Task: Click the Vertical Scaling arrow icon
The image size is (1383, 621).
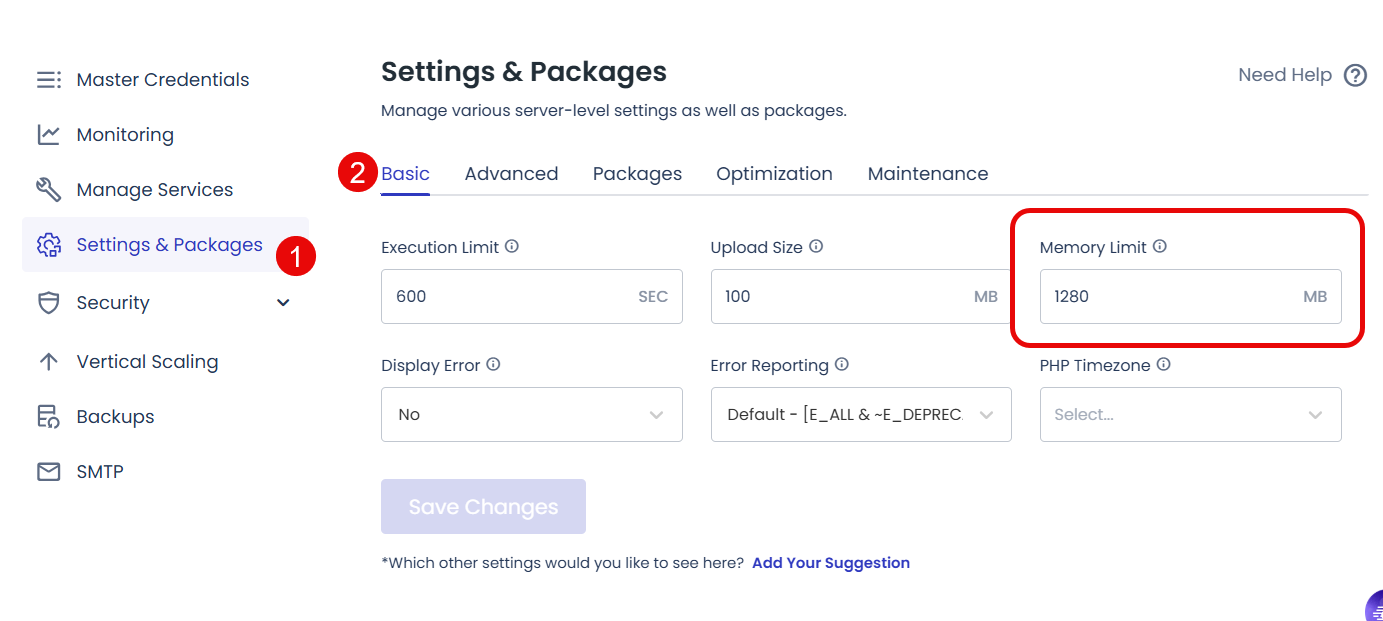Action: pyautogui.click(x=49, y=362)
